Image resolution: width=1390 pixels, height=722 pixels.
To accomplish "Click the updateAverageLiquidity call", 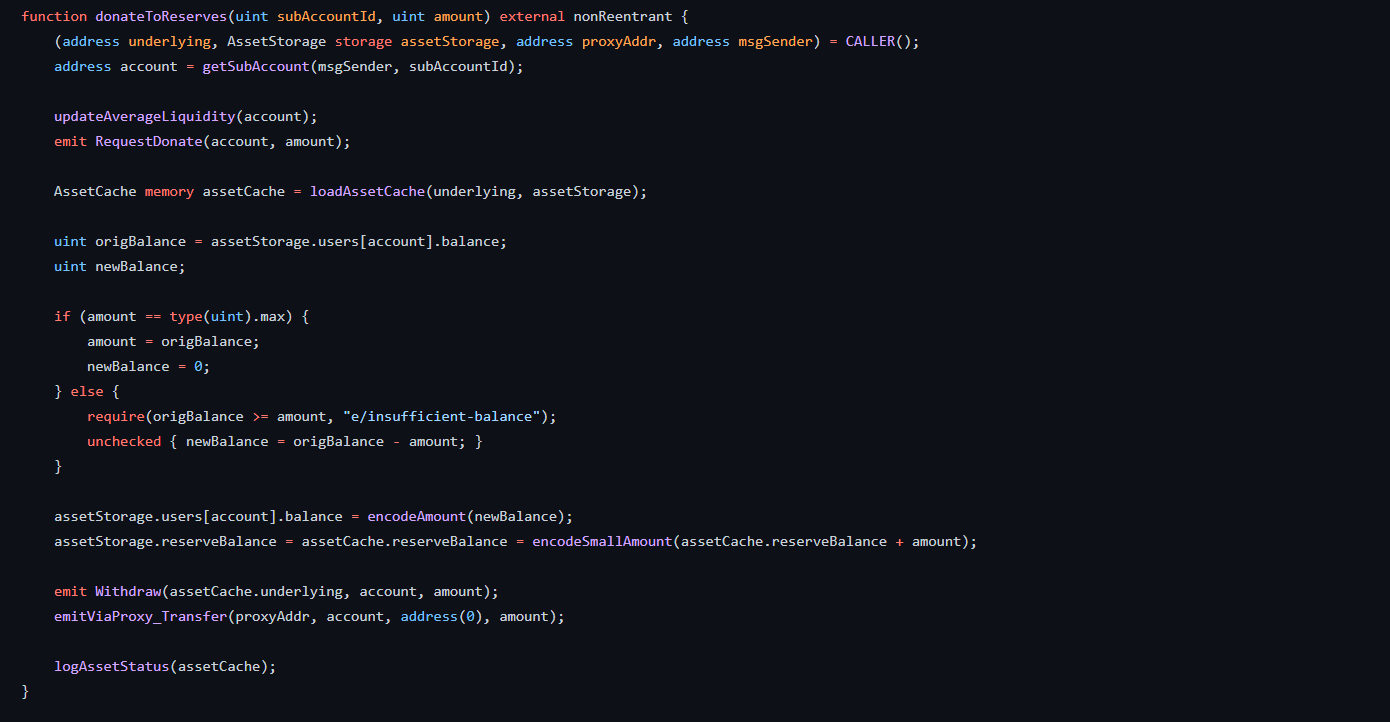I will click(144, 117).
